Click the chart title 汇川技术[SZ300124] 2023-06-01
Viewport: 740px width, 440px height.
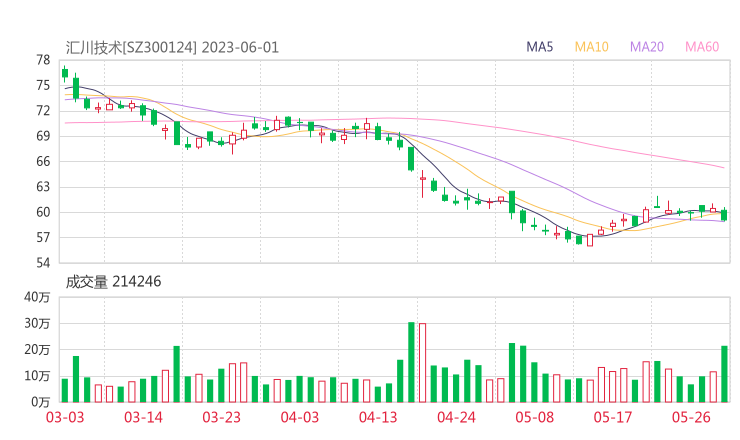click(172, 48)
